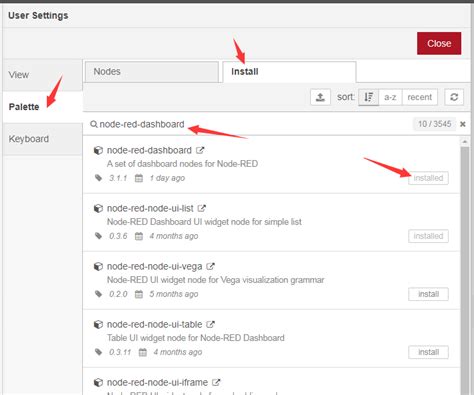Open node-red-dashboard external link icon

point(200,150)
